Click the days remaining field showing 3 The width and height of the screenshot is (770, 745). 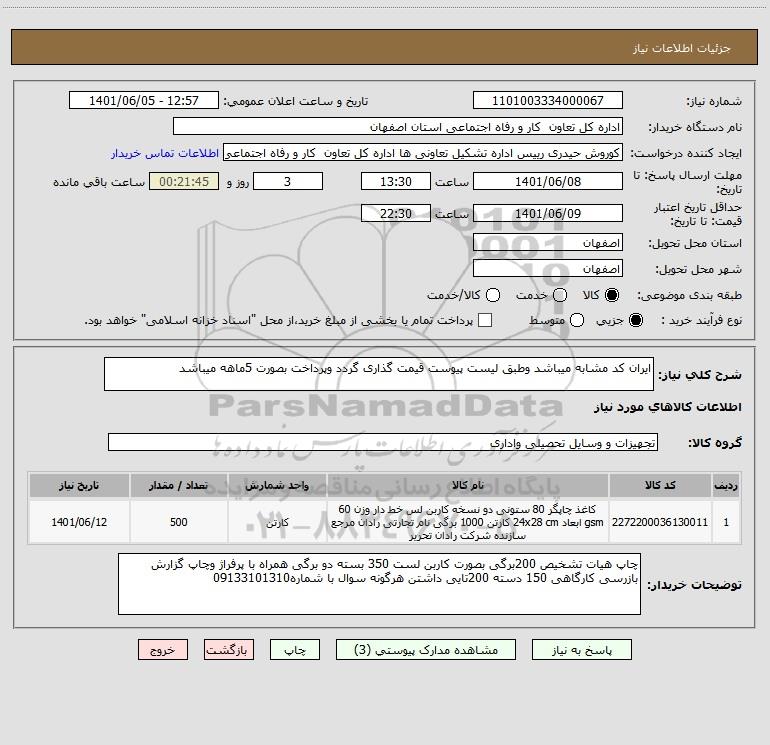pos(288,181)
